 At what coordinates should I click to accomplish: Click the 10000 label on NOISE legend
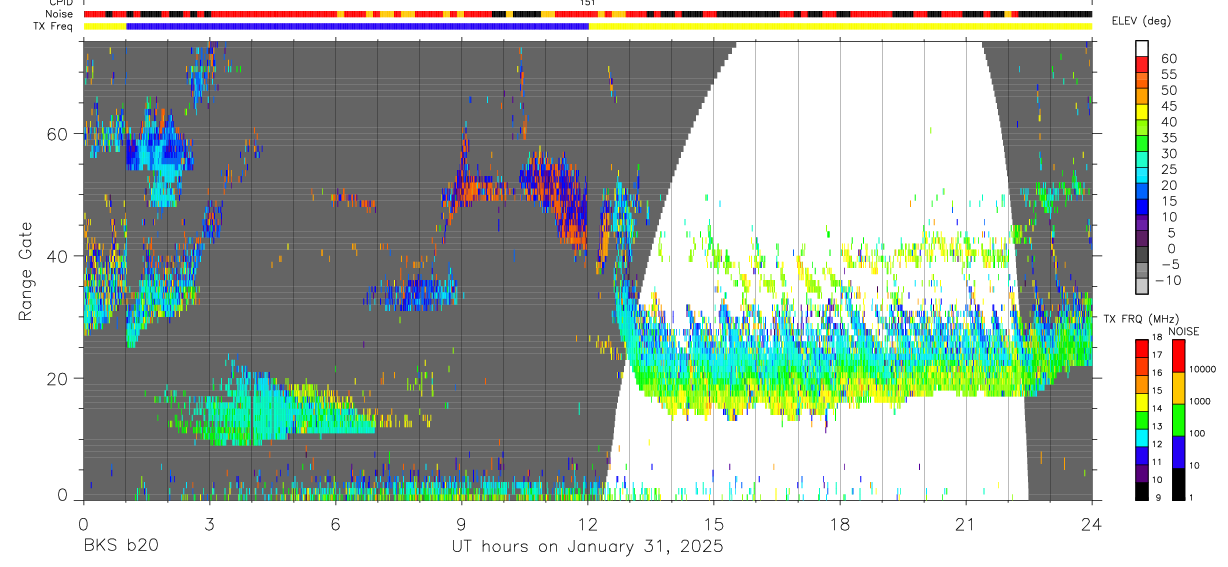(x=1203, y=369)
